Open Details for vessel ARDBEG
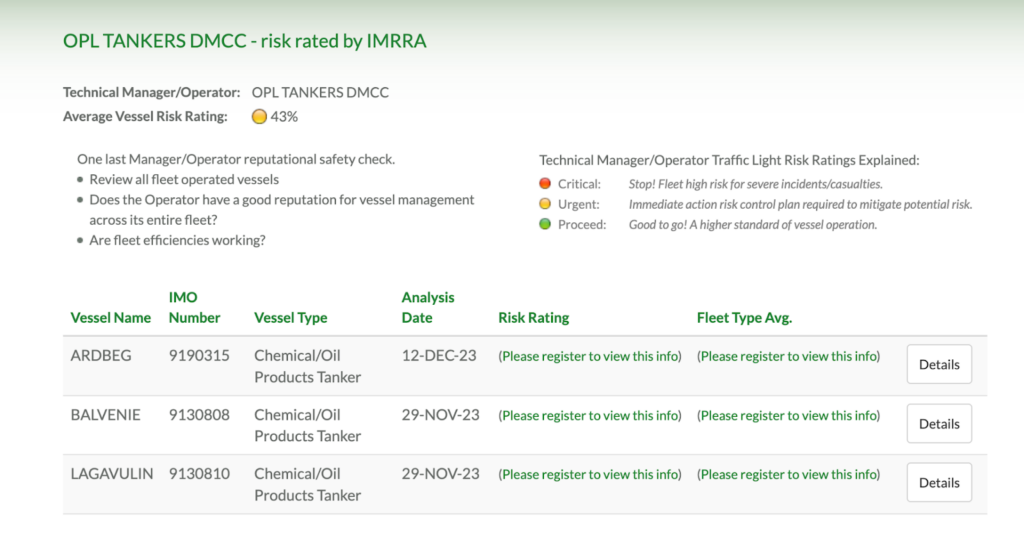The width and height of the screenshot is (1024, 536). tap(938, 365)
